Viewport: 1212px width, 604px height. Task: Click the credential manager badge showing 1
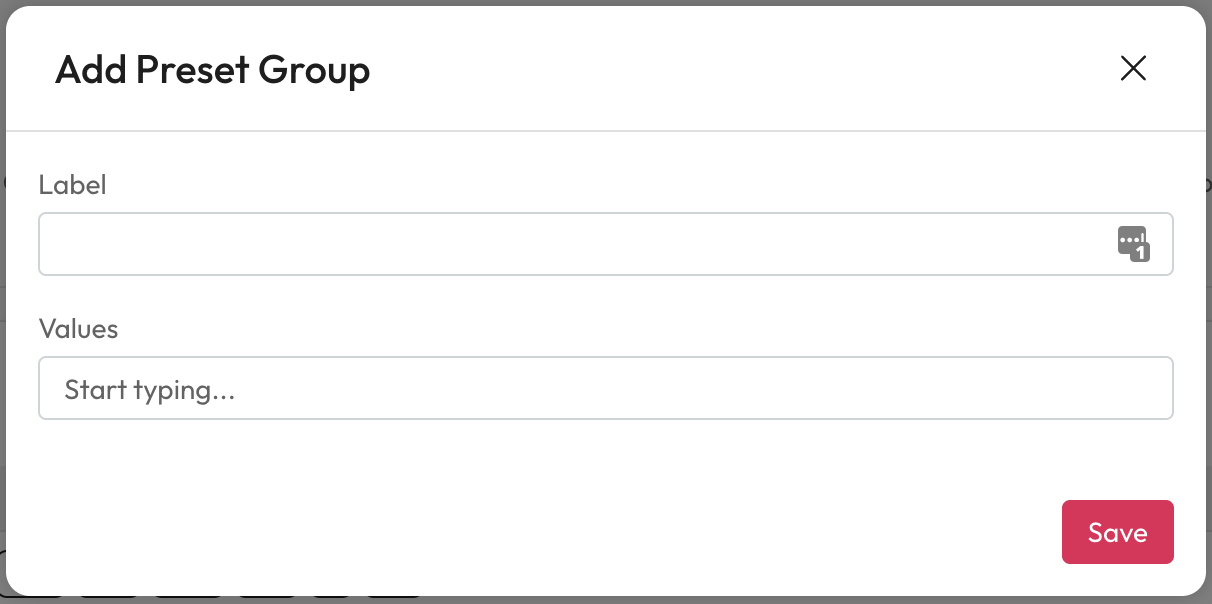point(1133,244)
